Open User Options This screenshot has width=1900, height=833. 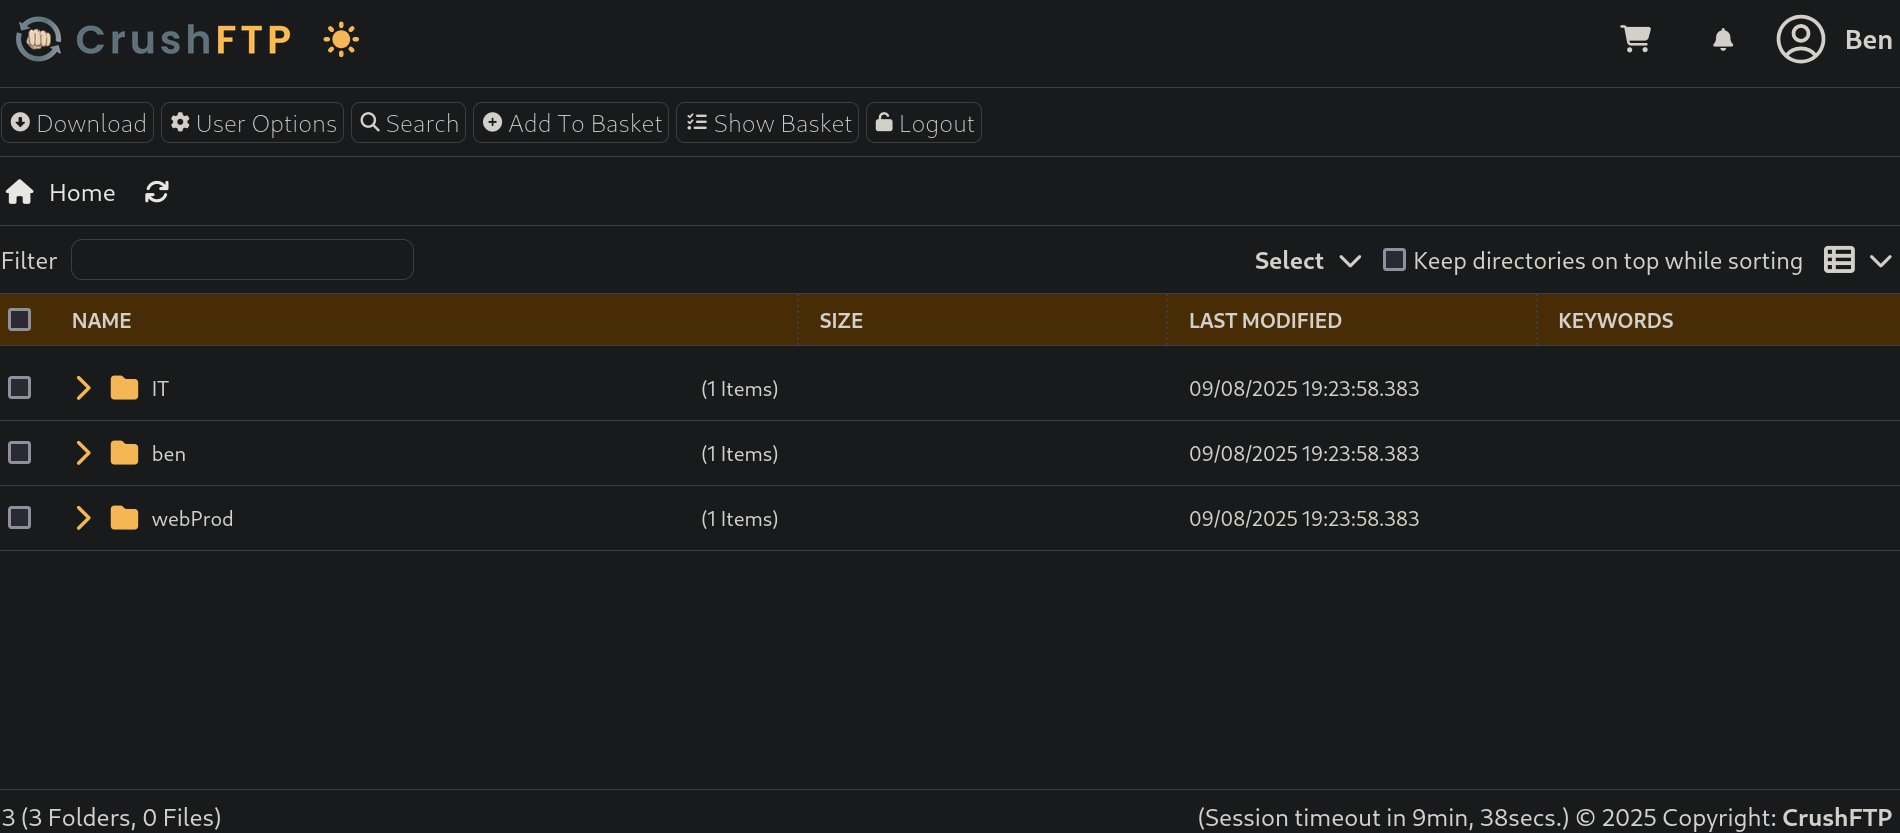pos(253,123)
